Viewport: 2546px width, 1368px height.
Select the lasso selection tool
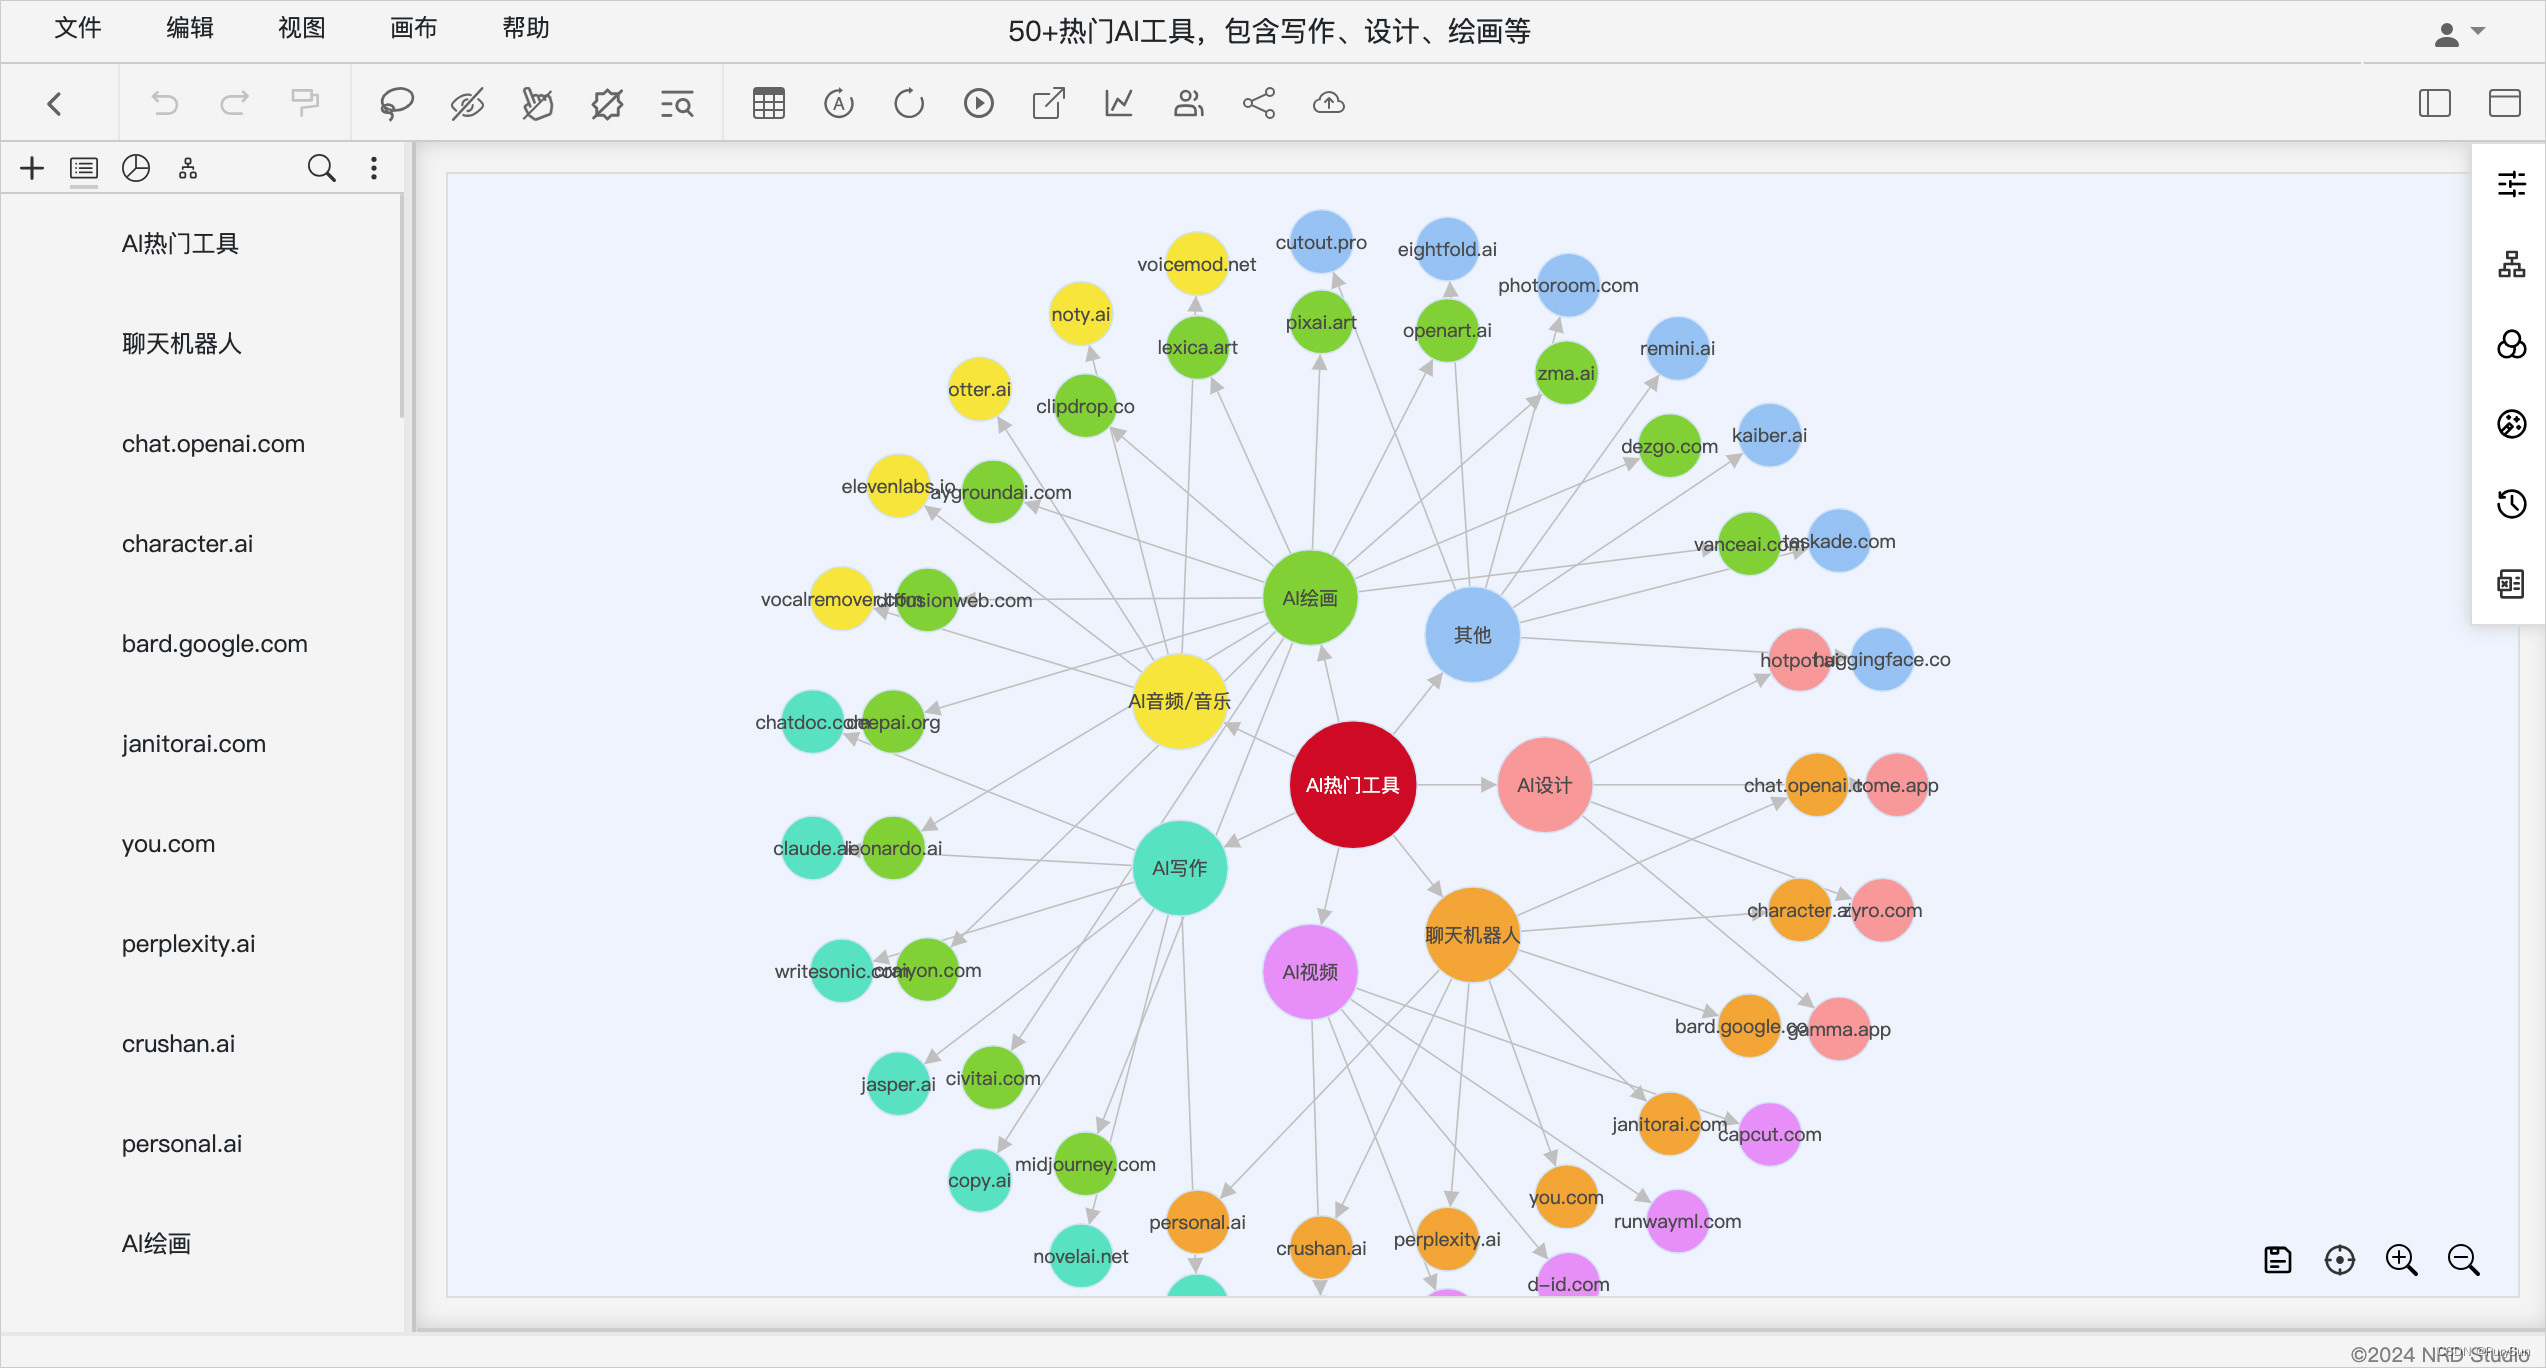(x=396, y=102)
